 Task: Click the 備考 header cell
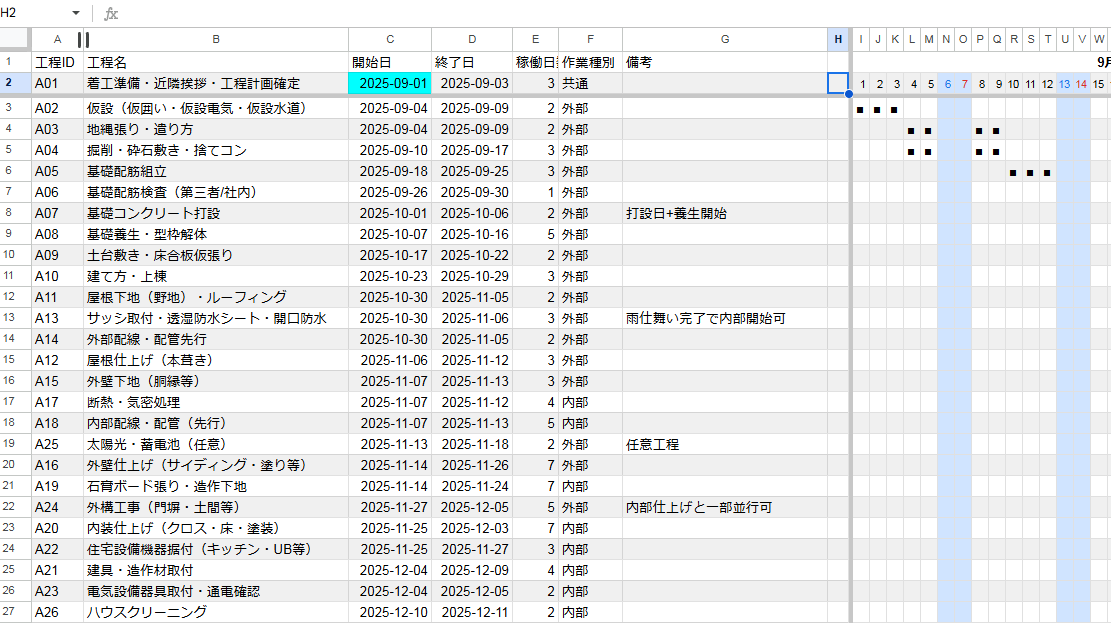(724, 62)
